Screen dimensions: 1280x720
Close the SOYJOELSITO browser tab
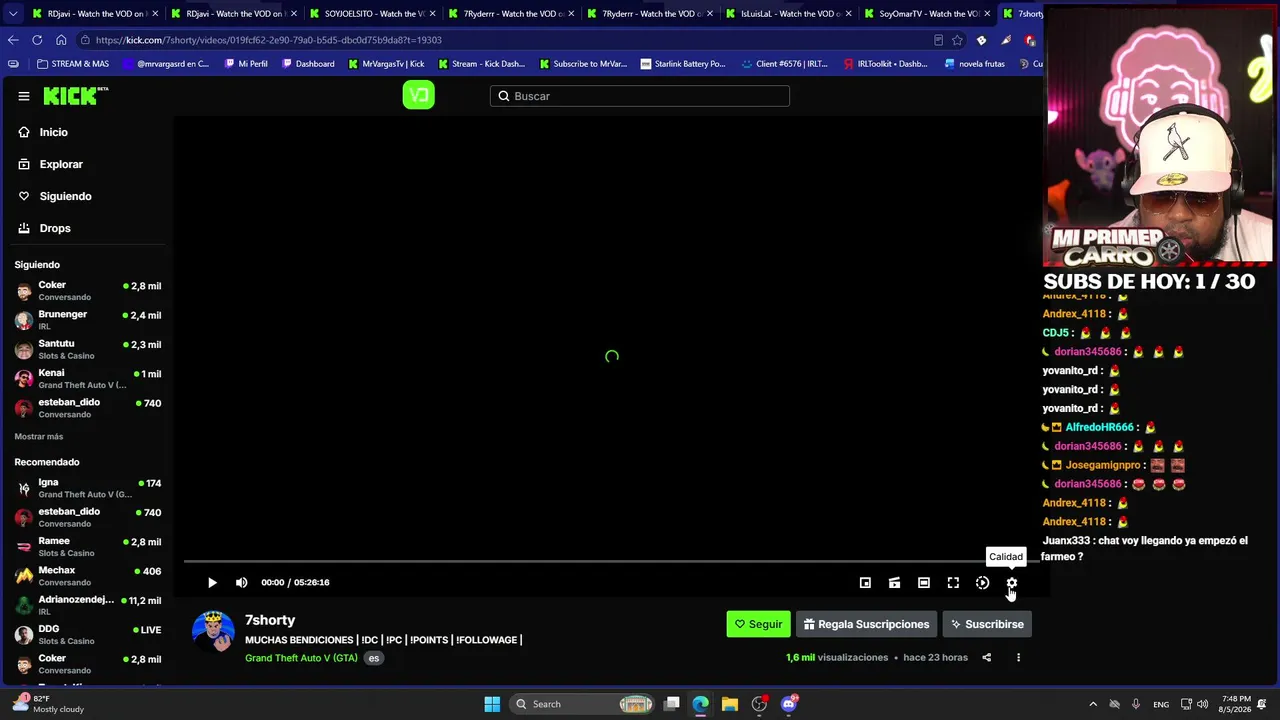point(433,14)
